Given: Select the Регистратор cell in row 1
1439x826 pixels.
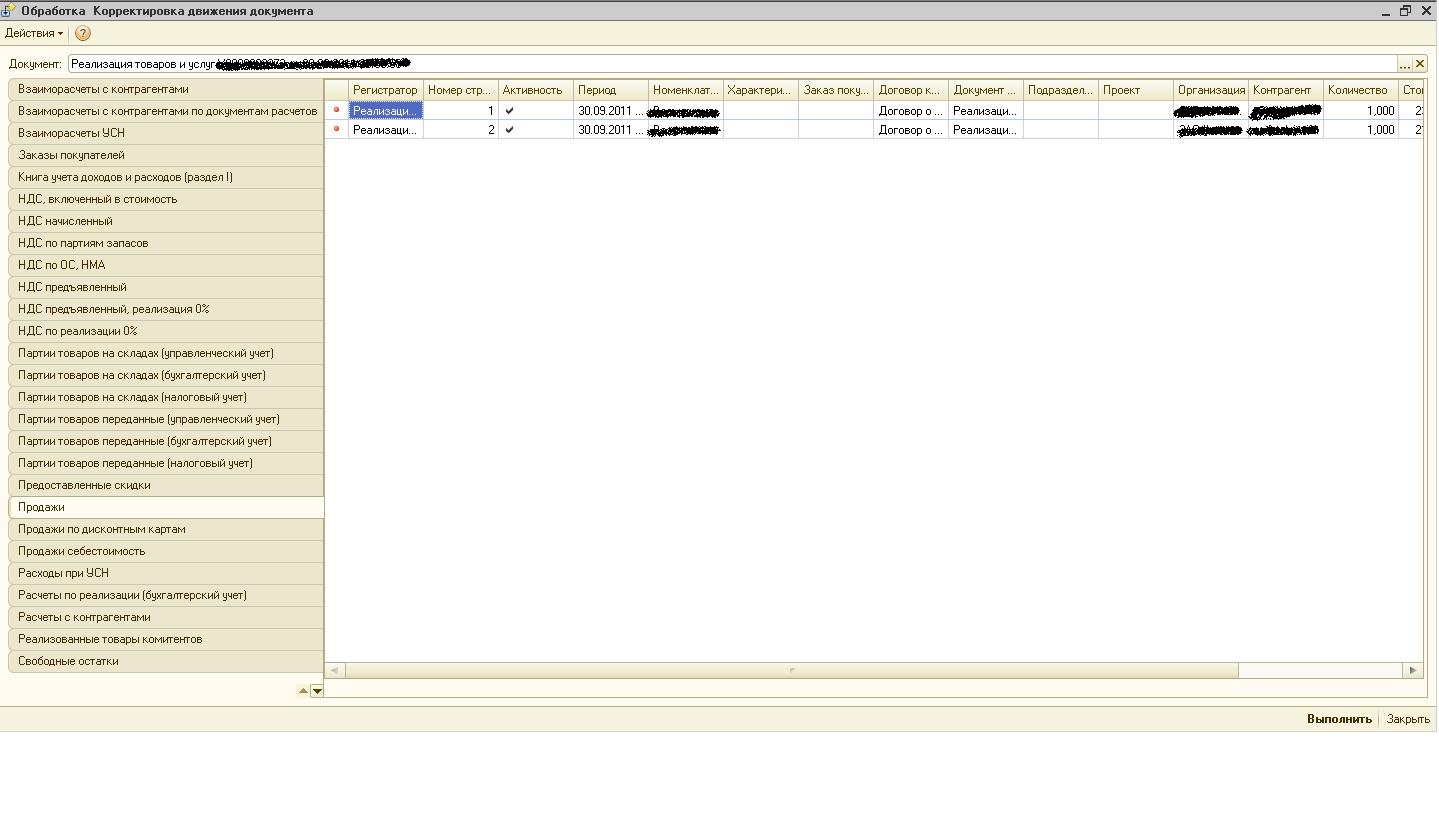Looking at the screenshot, I should coord(386,111).
